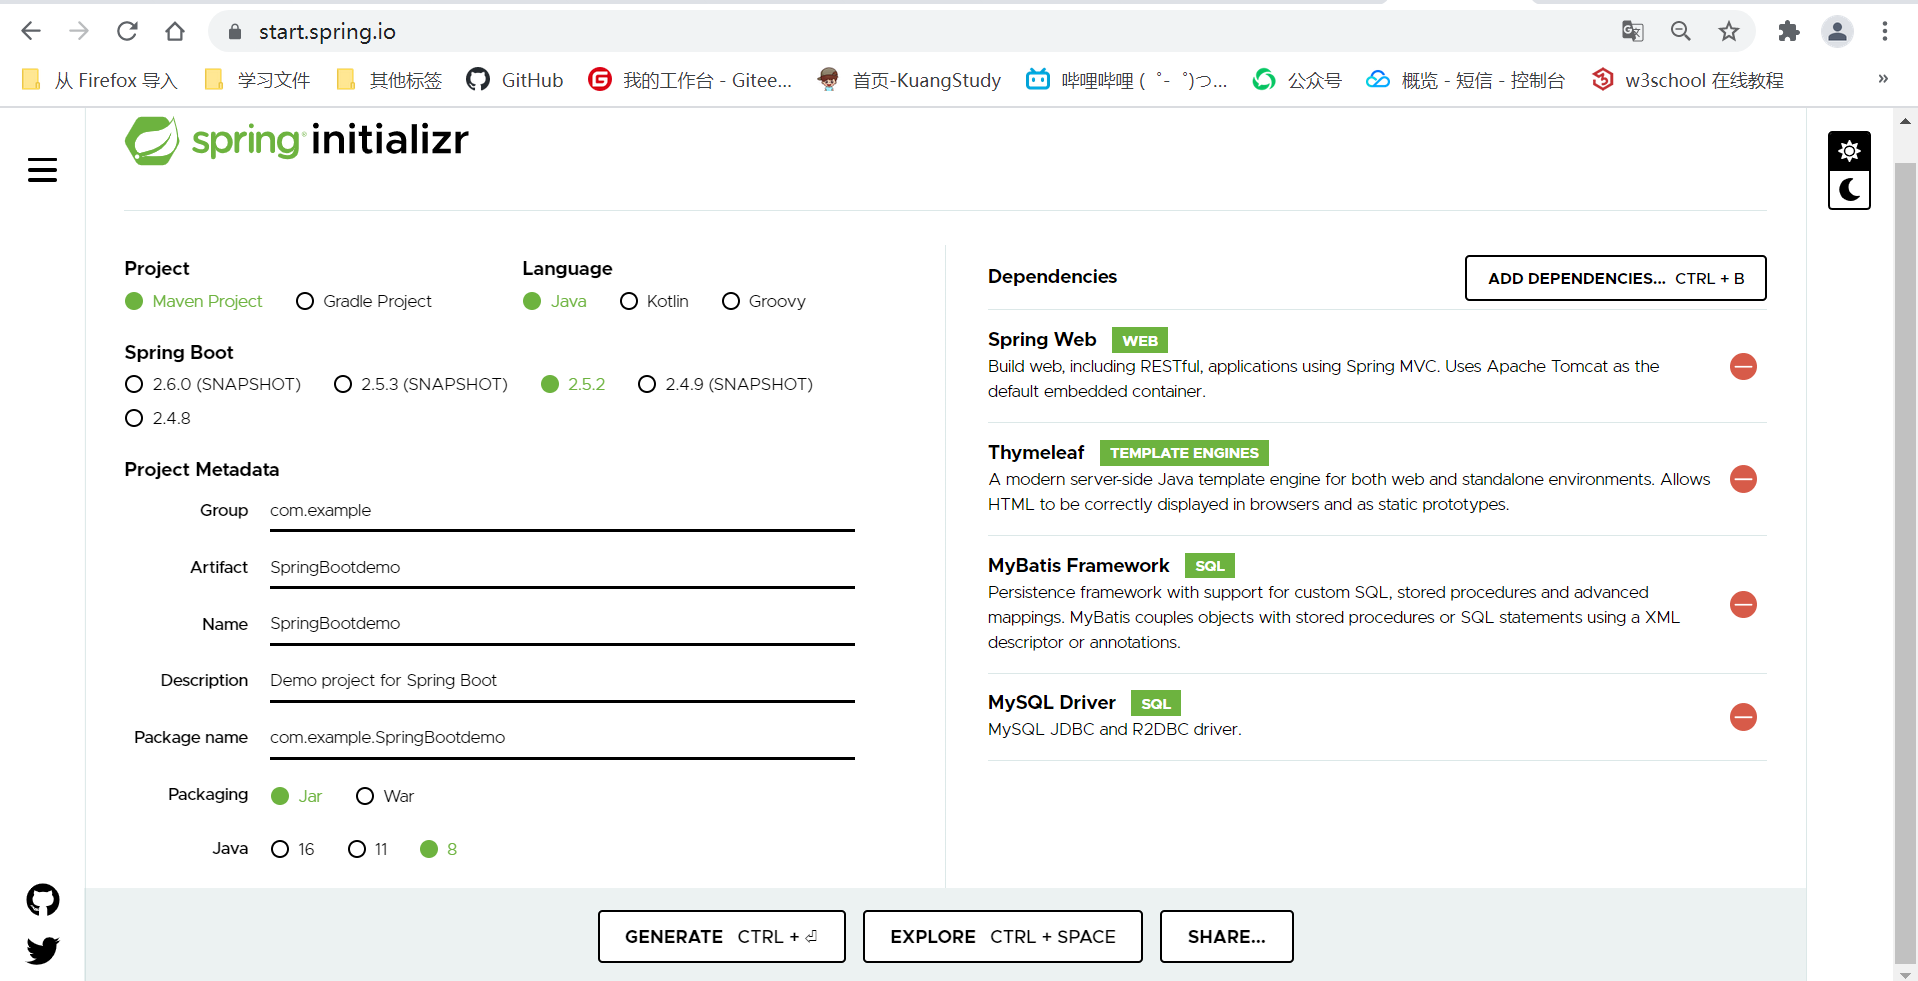Screen dimensions: 1918x981
Task: Open the GitHub icon in sidebar
Action: (43, 900)
